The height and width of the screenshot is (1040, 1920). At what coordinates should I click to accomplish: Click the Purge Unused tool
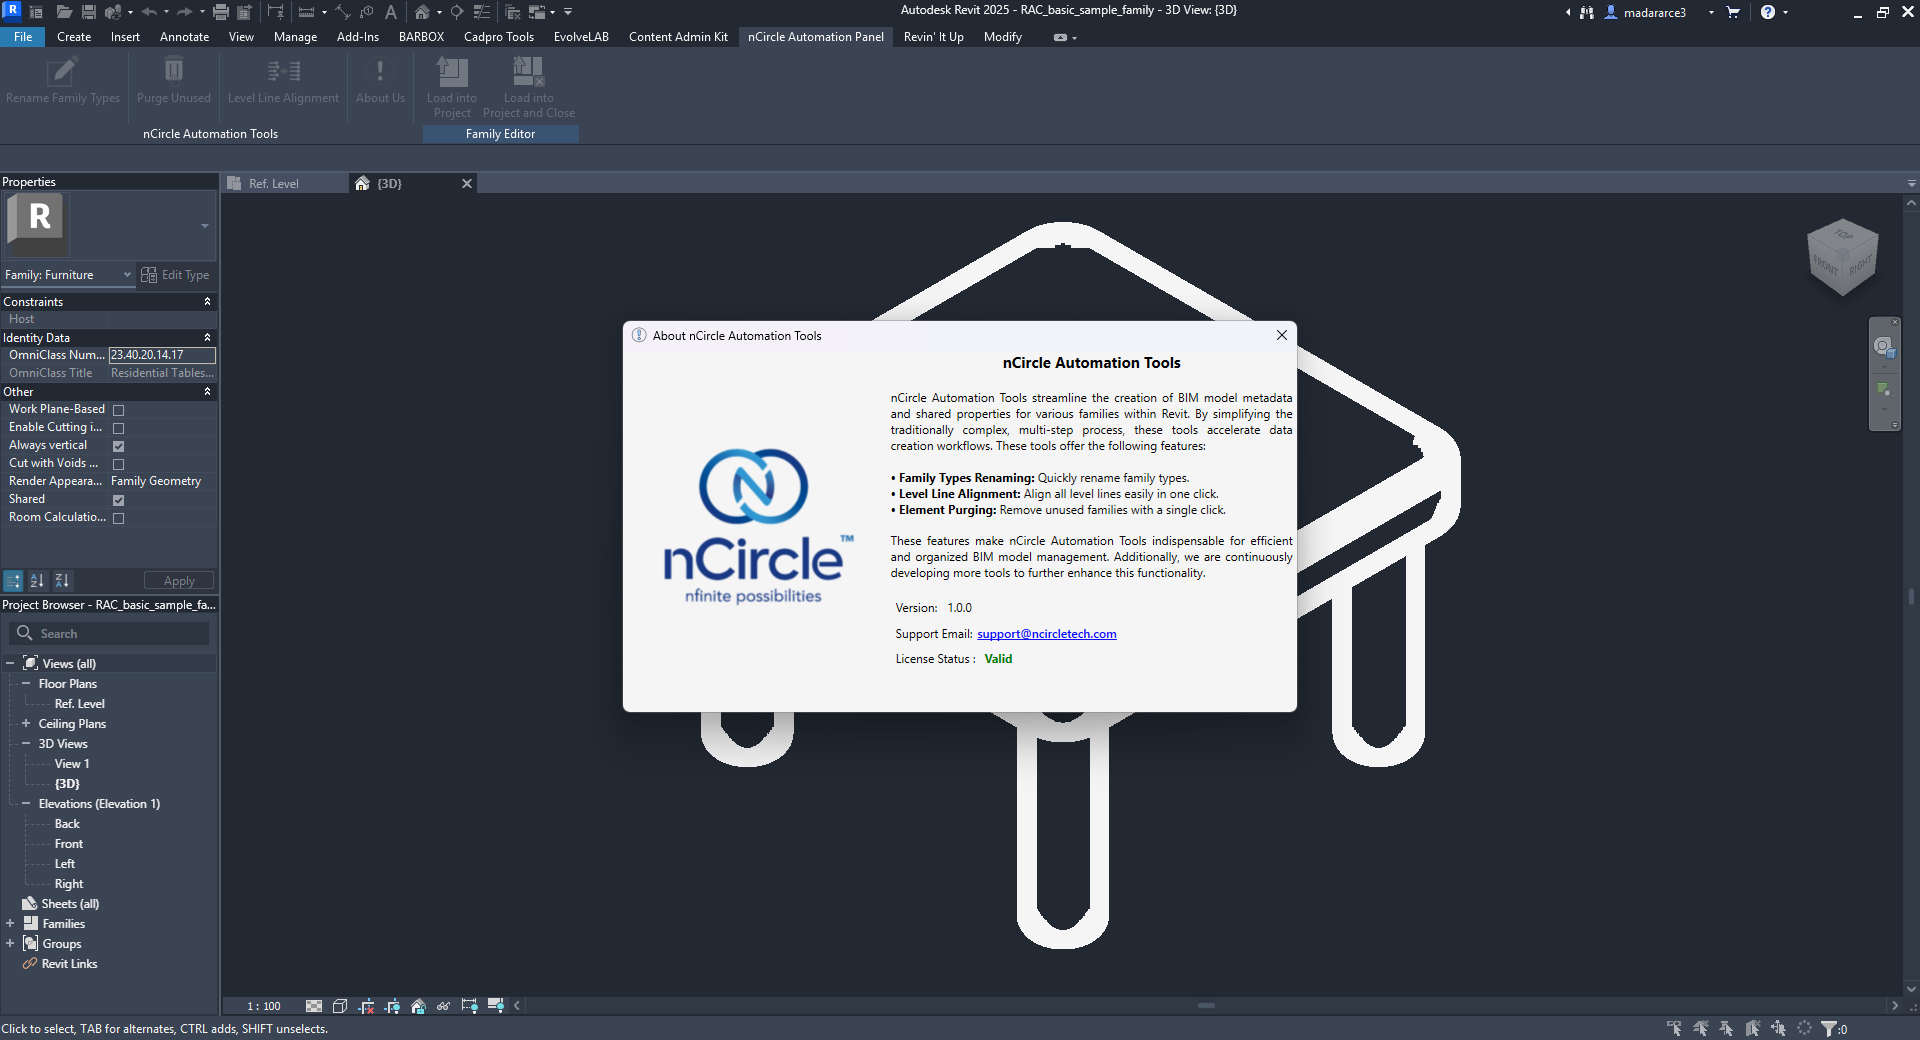coord(174,82)
